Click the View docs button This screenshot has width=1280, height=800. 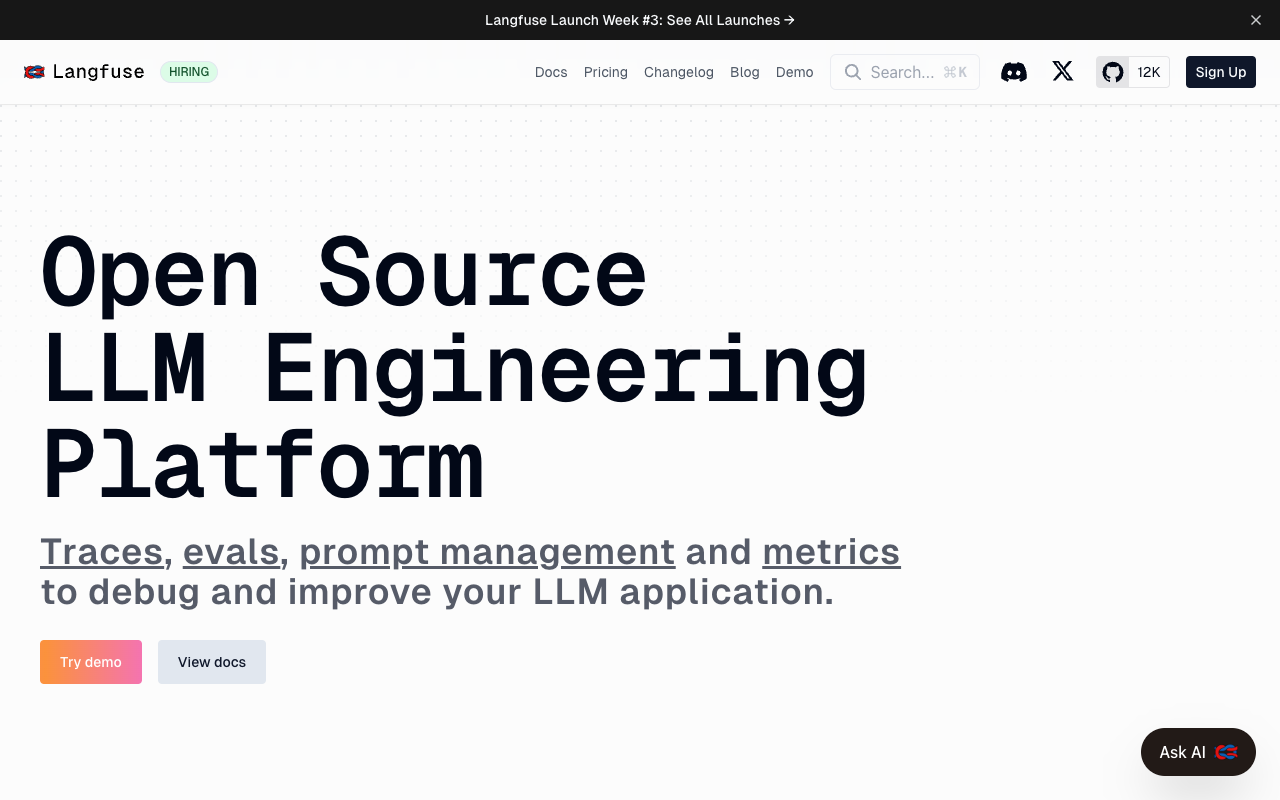tap(212, 662)
